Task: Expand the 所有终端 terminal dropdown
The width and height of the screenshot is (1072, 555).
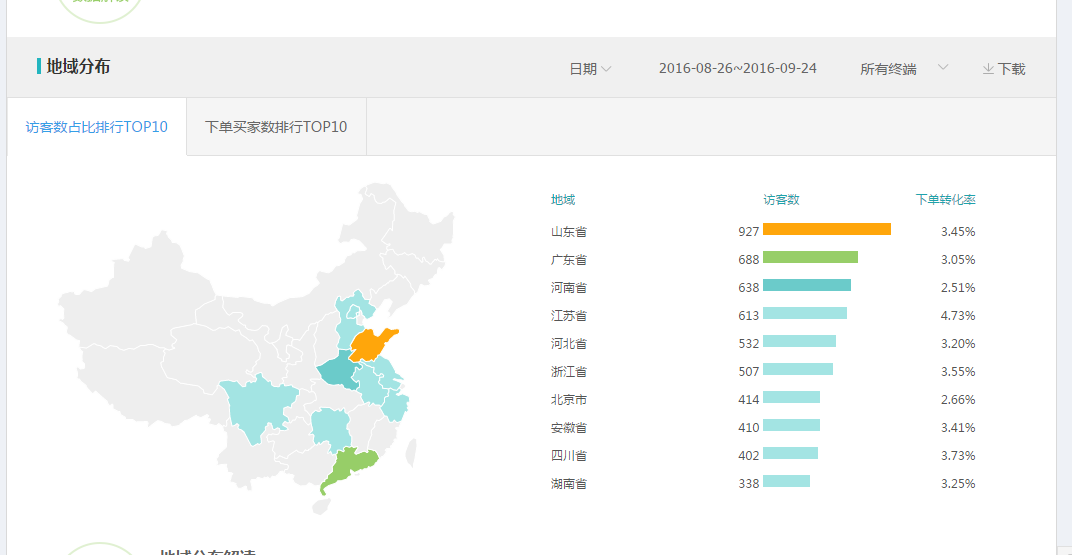Action: (904, 69)
